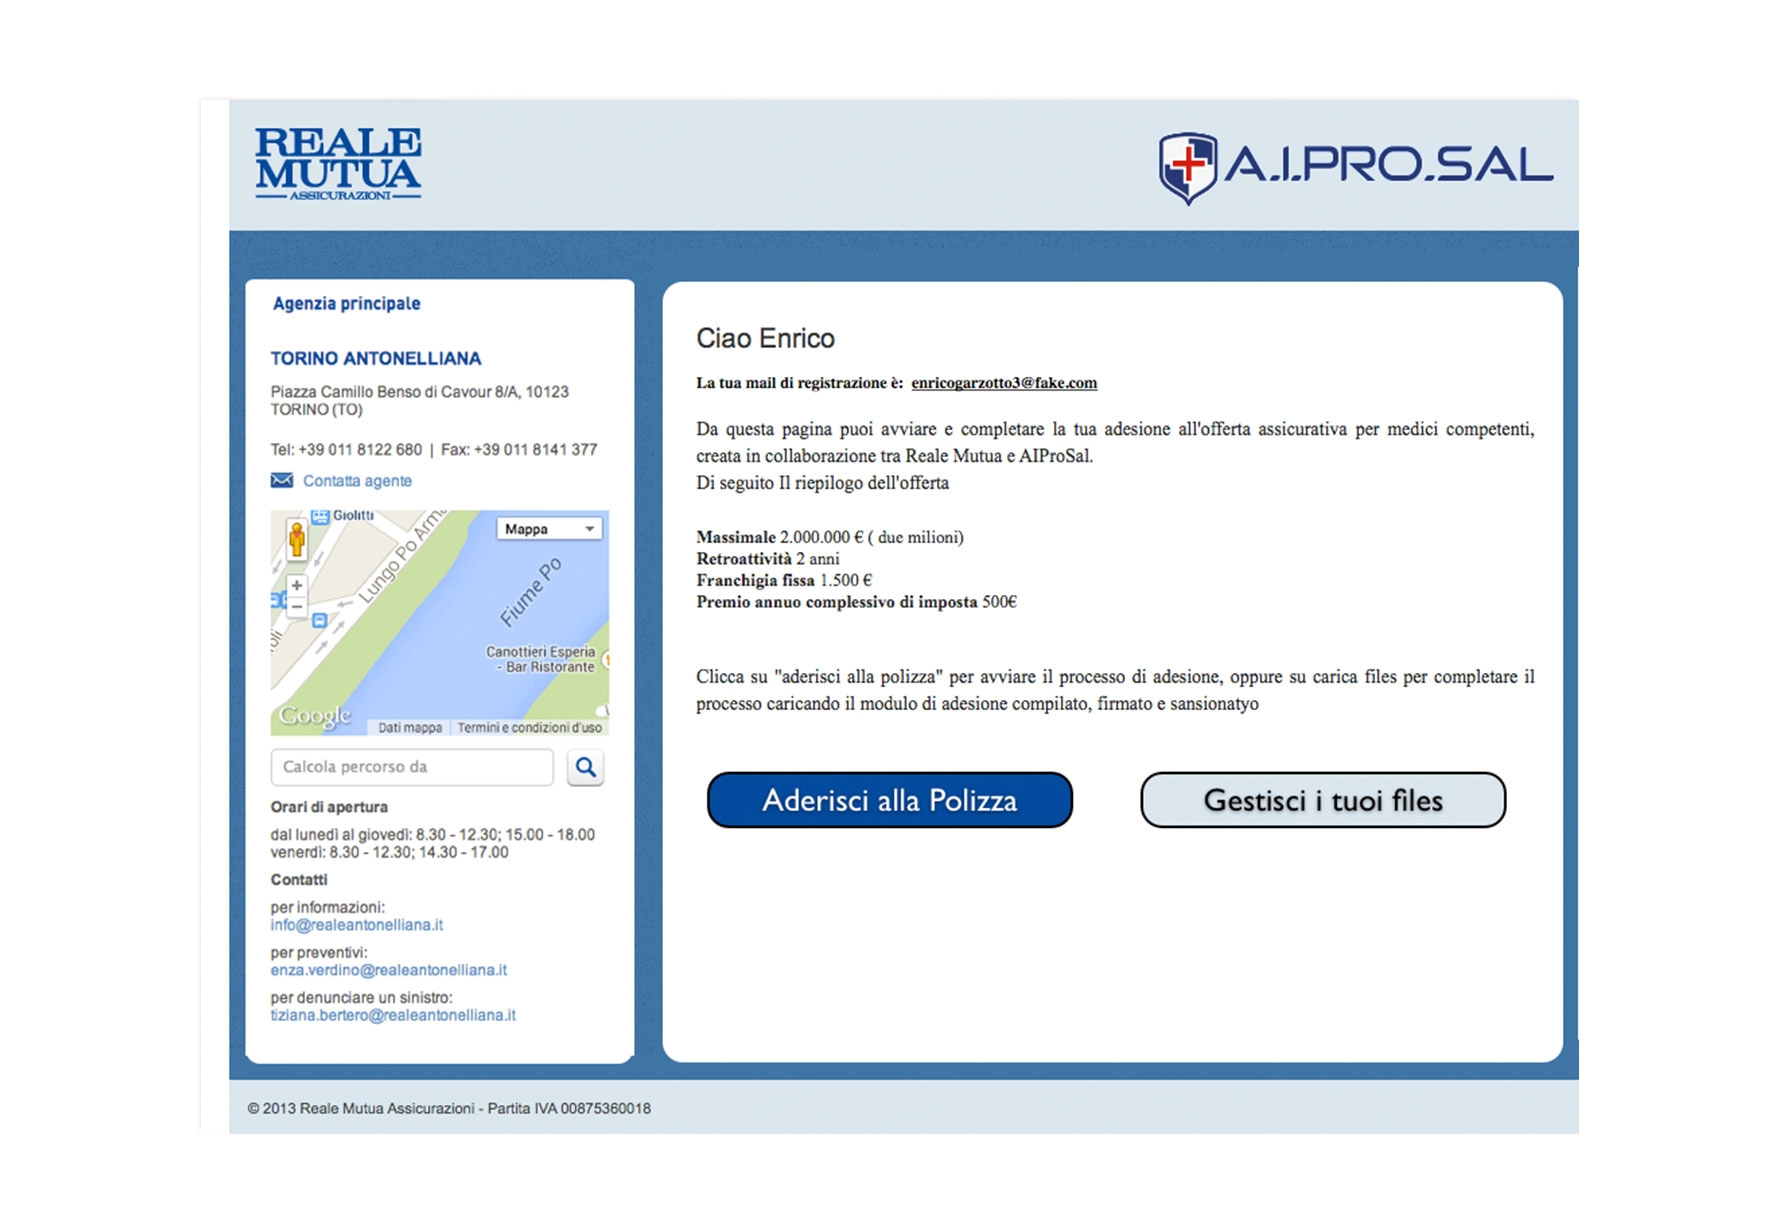The image size is (1780, 1231).
Task: Click the Google logo on the map
Action: click(x=314, y=714)
